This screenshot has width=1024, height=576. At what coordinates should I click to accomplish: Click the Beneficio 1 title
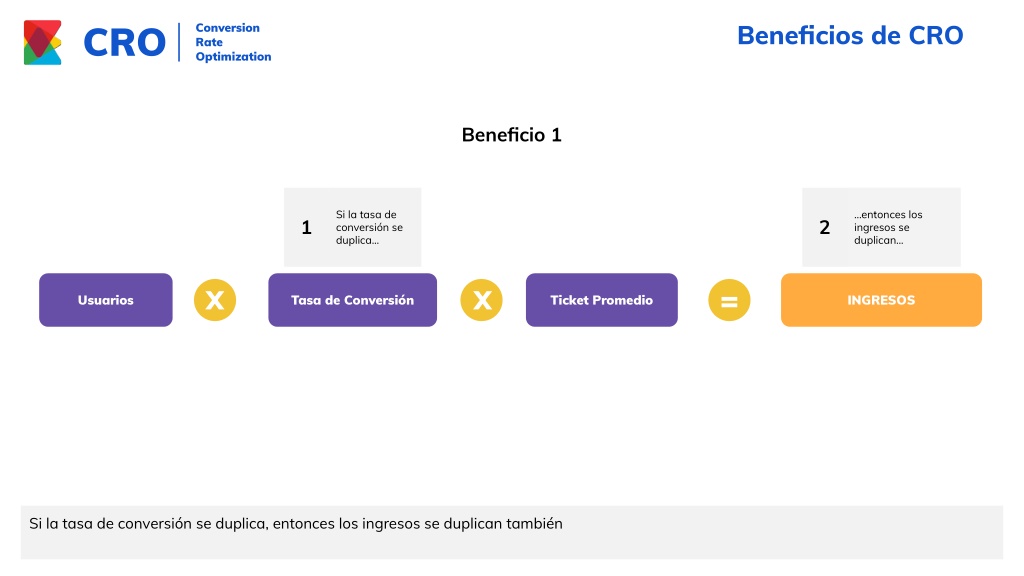tap(511, 135)
